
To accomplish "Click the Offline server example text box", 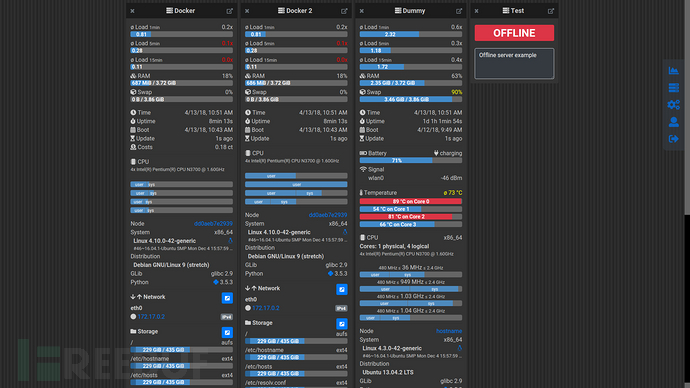I will tap(514, 64).
